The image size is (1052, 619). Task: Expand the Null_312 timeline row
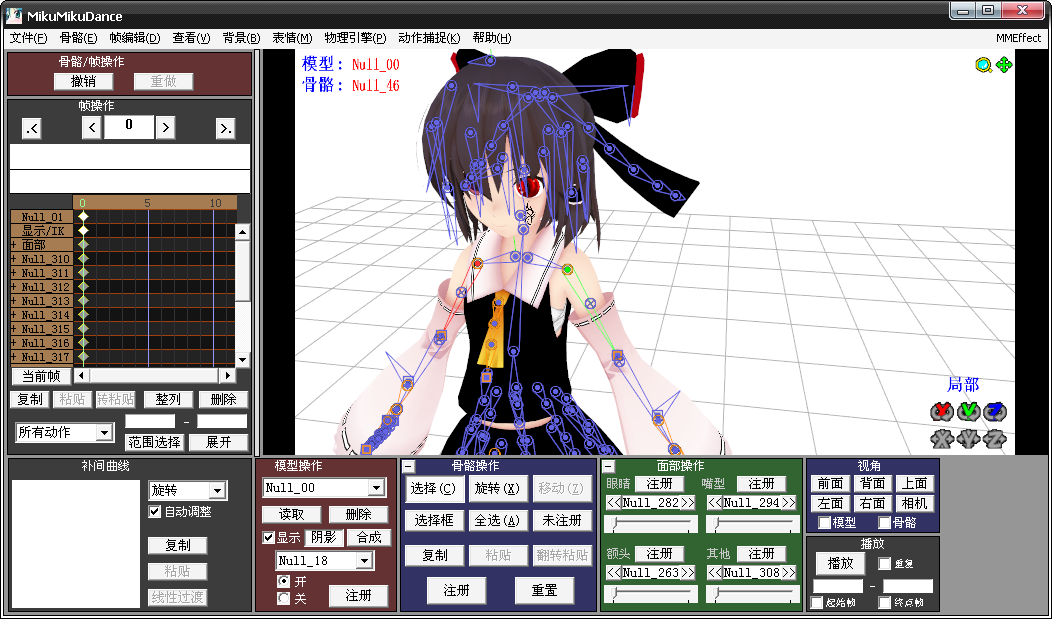(x=13, y=287)
